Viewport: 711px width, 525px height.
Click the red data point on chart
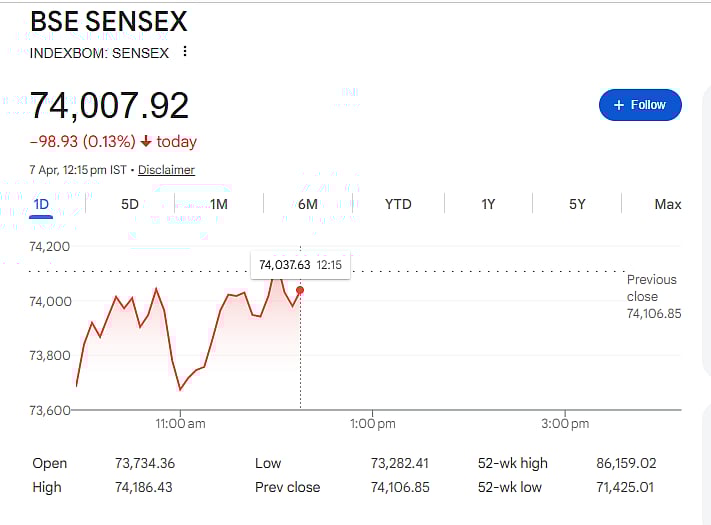point(300,290)
